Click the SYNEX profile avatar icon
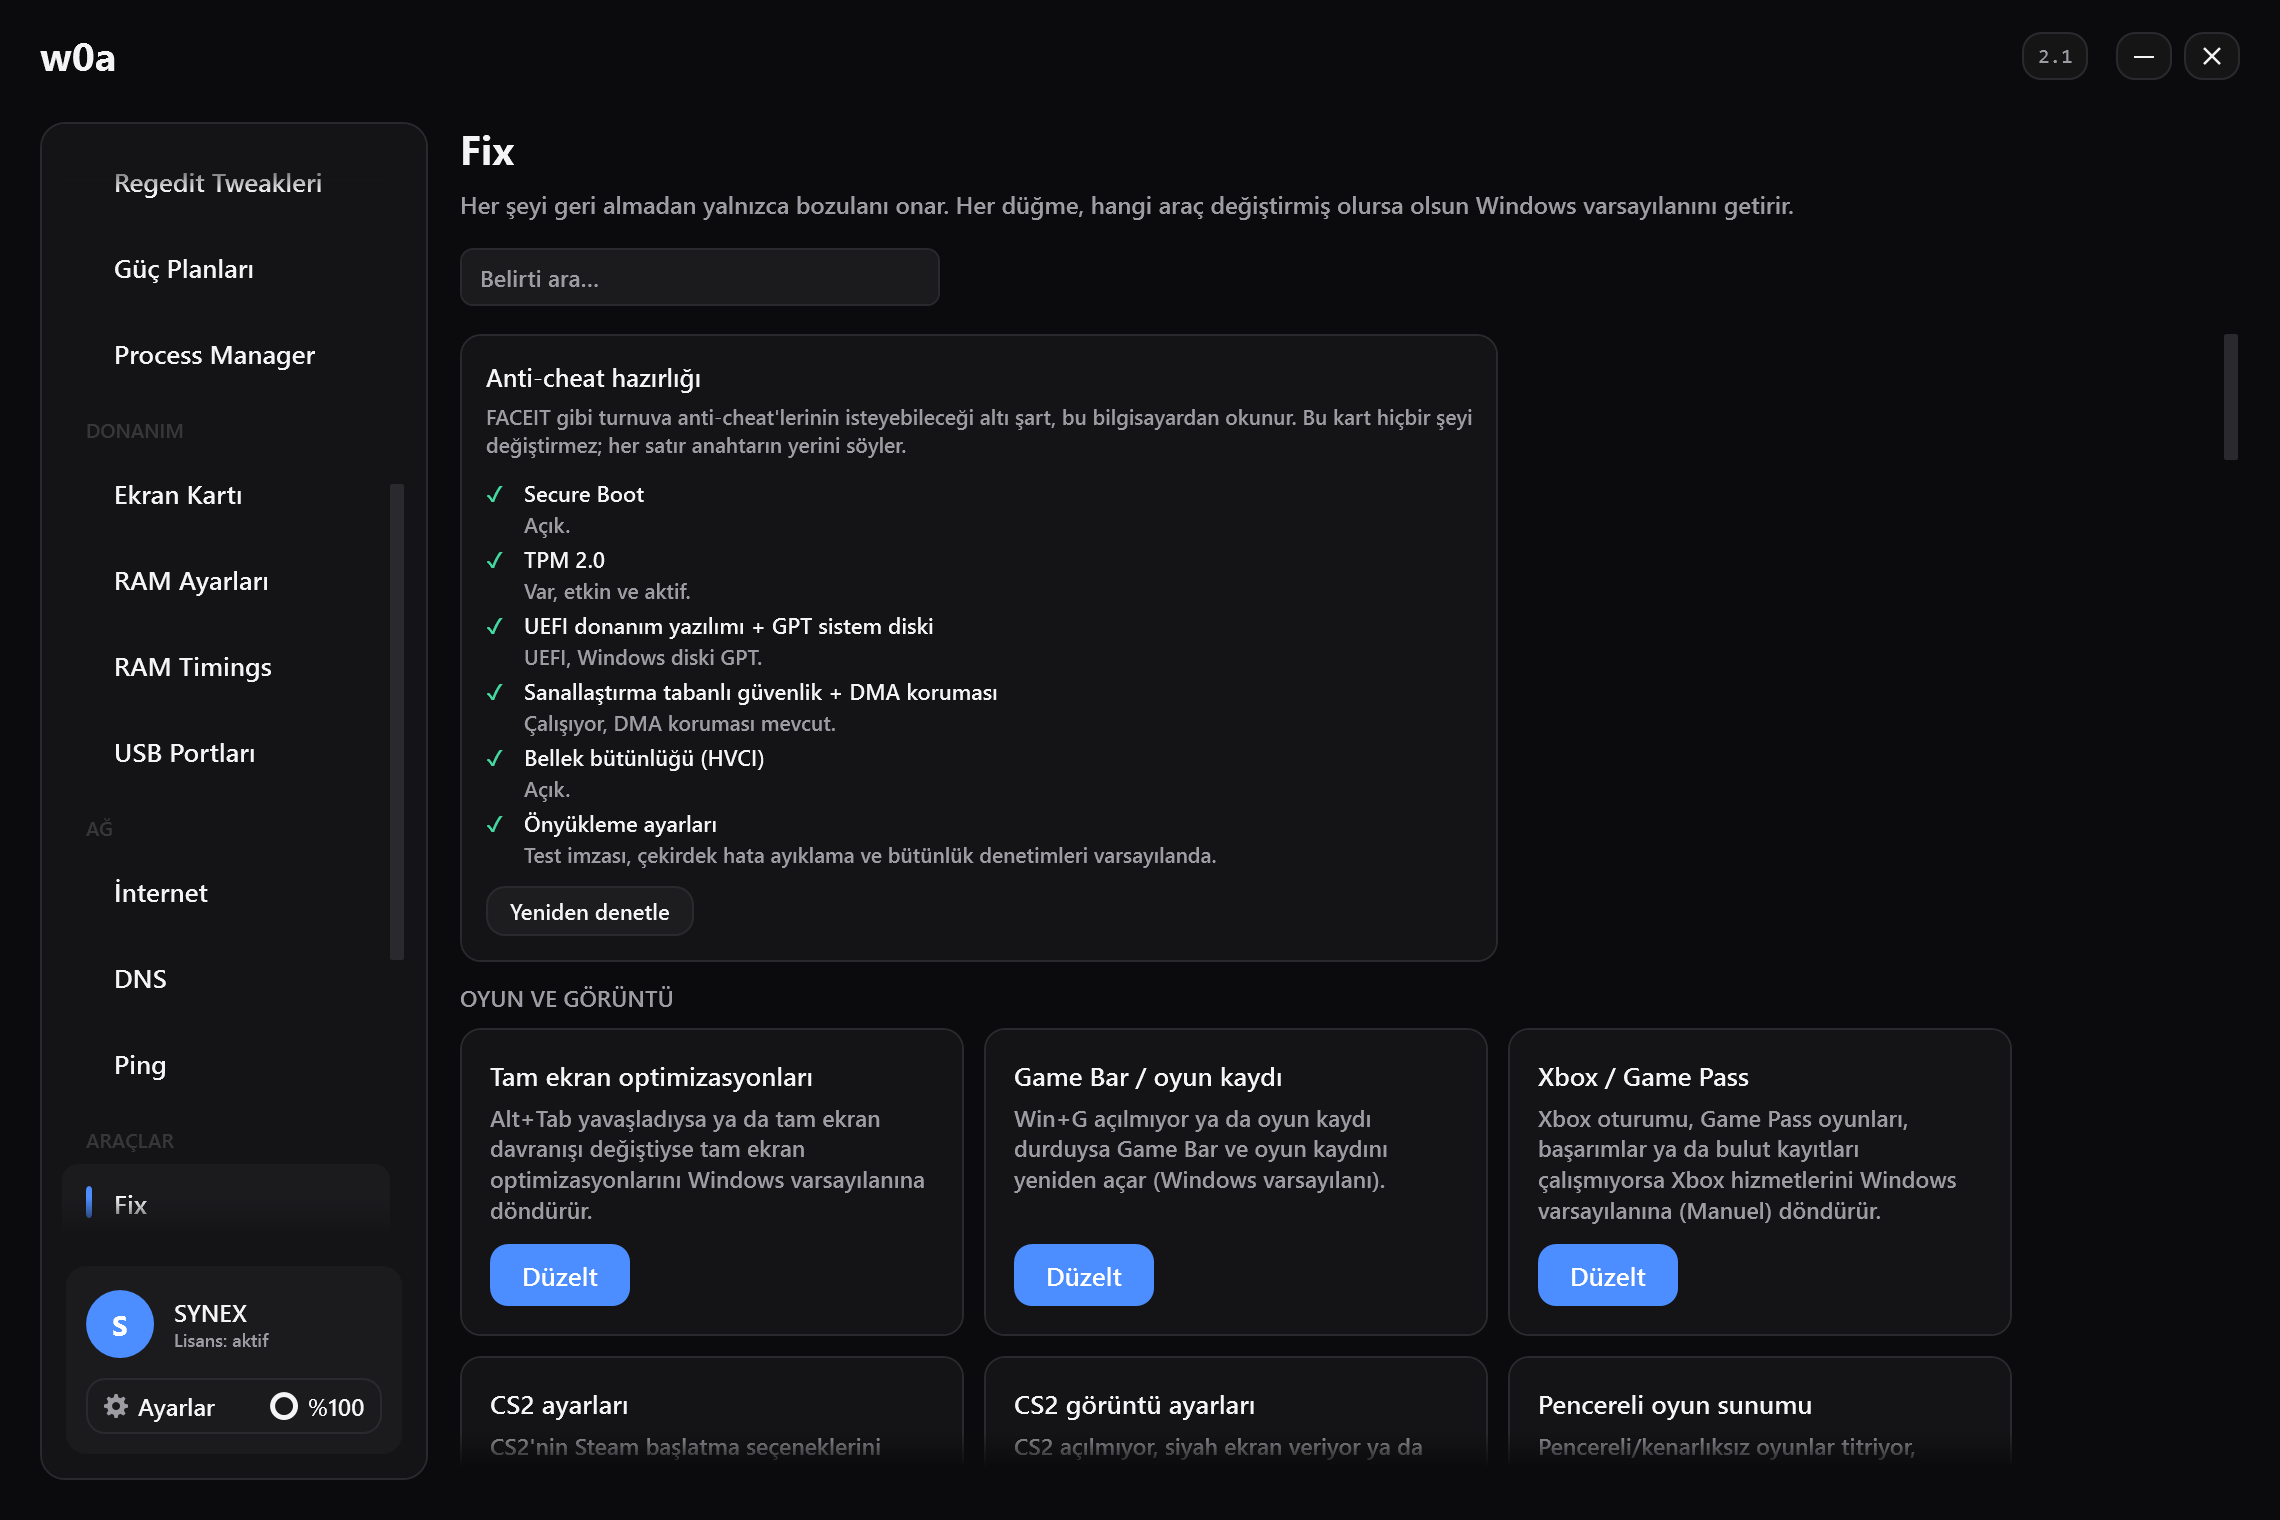This screenshot has width=2280, height=1520. (120, 1324)
